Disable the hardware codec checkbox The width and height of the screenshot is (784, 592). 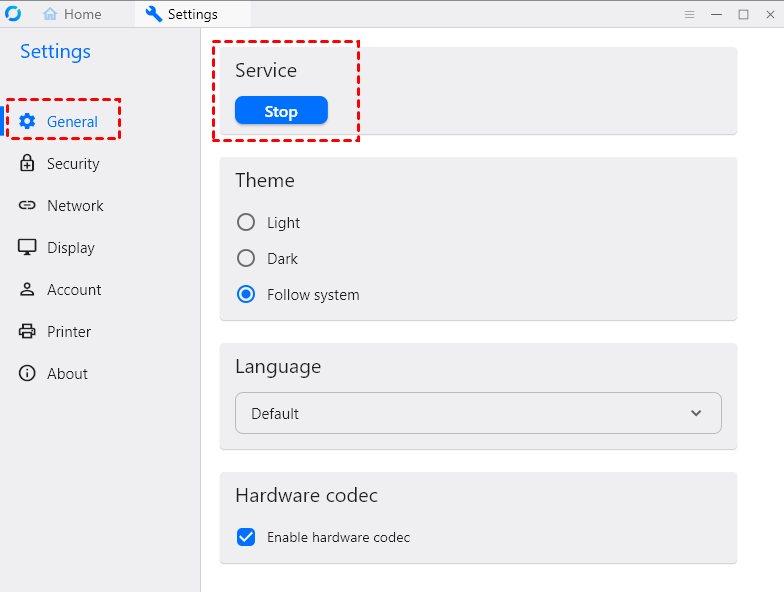pyautogui.click(x=246, y=537)
